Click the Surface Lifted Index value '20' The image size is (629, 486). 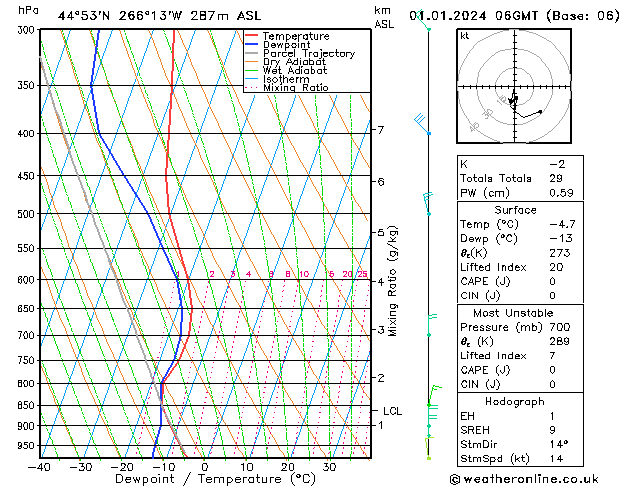tap(556, 267)
